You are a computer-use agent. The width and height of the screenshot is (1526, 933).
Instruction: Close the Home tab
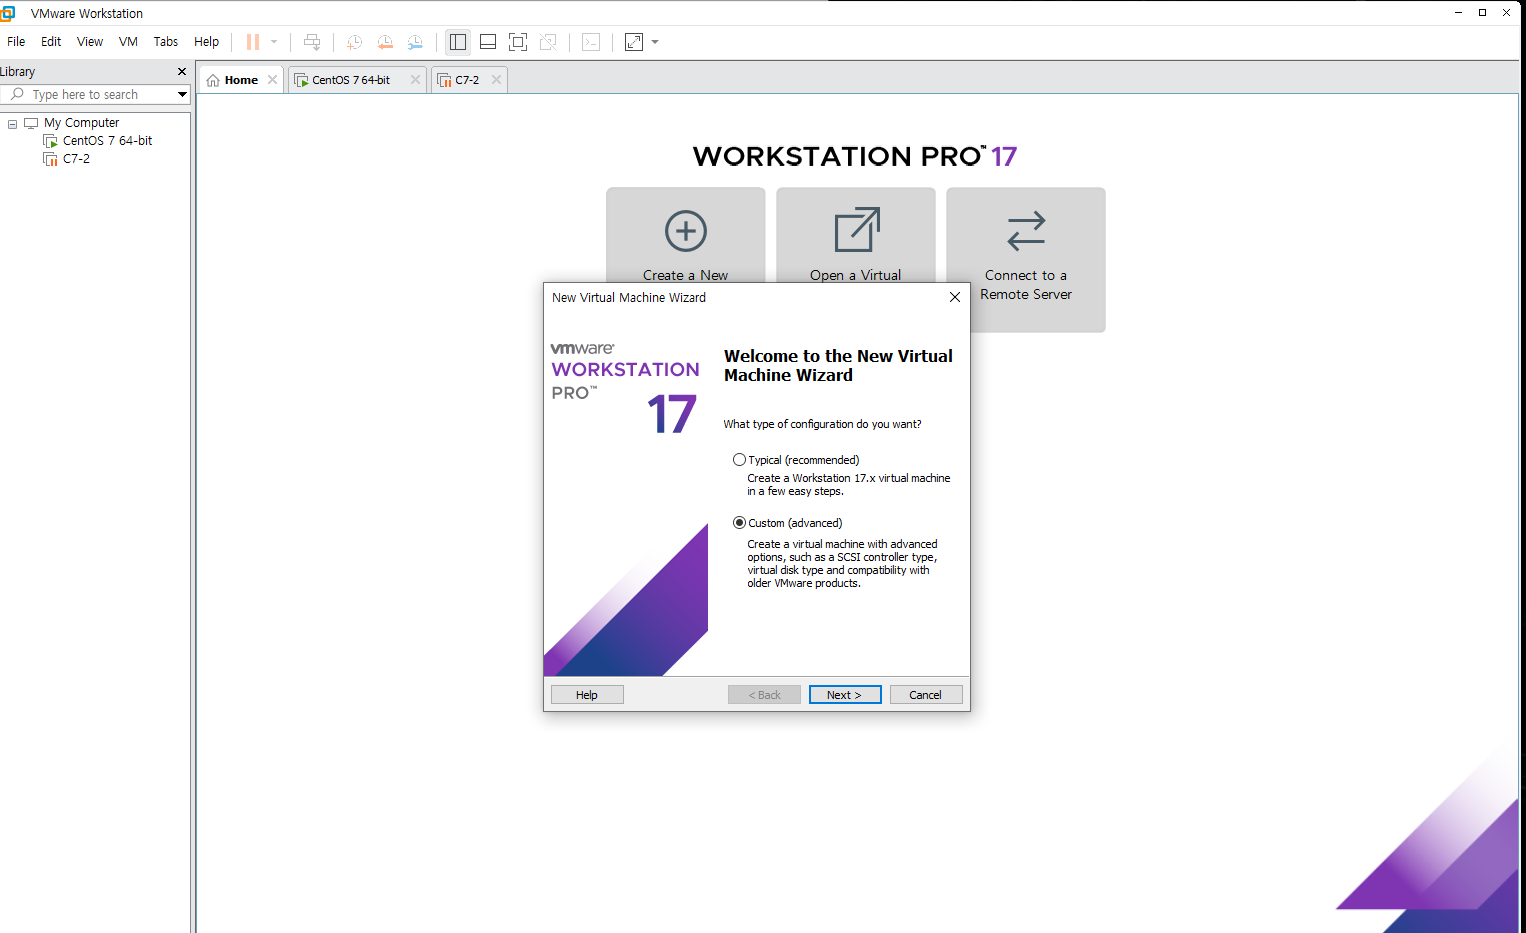point(272,80)
